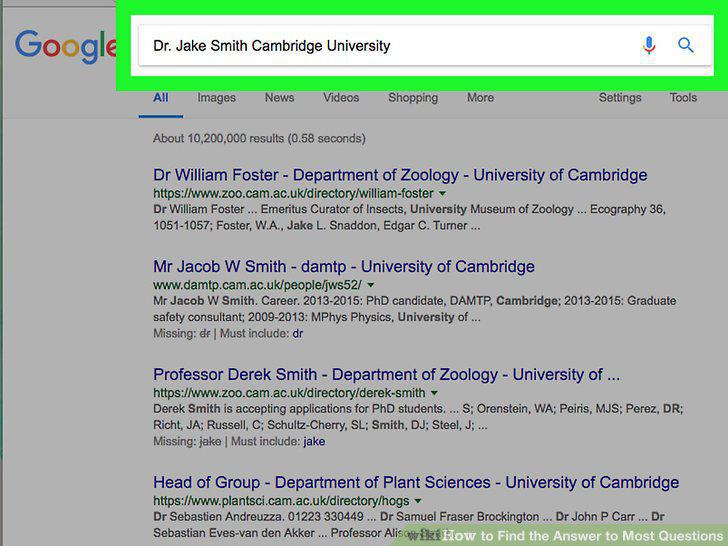728x546 pixels.
Task: Expand arrow next to directory/hogs URL
Action: [418, 500]
